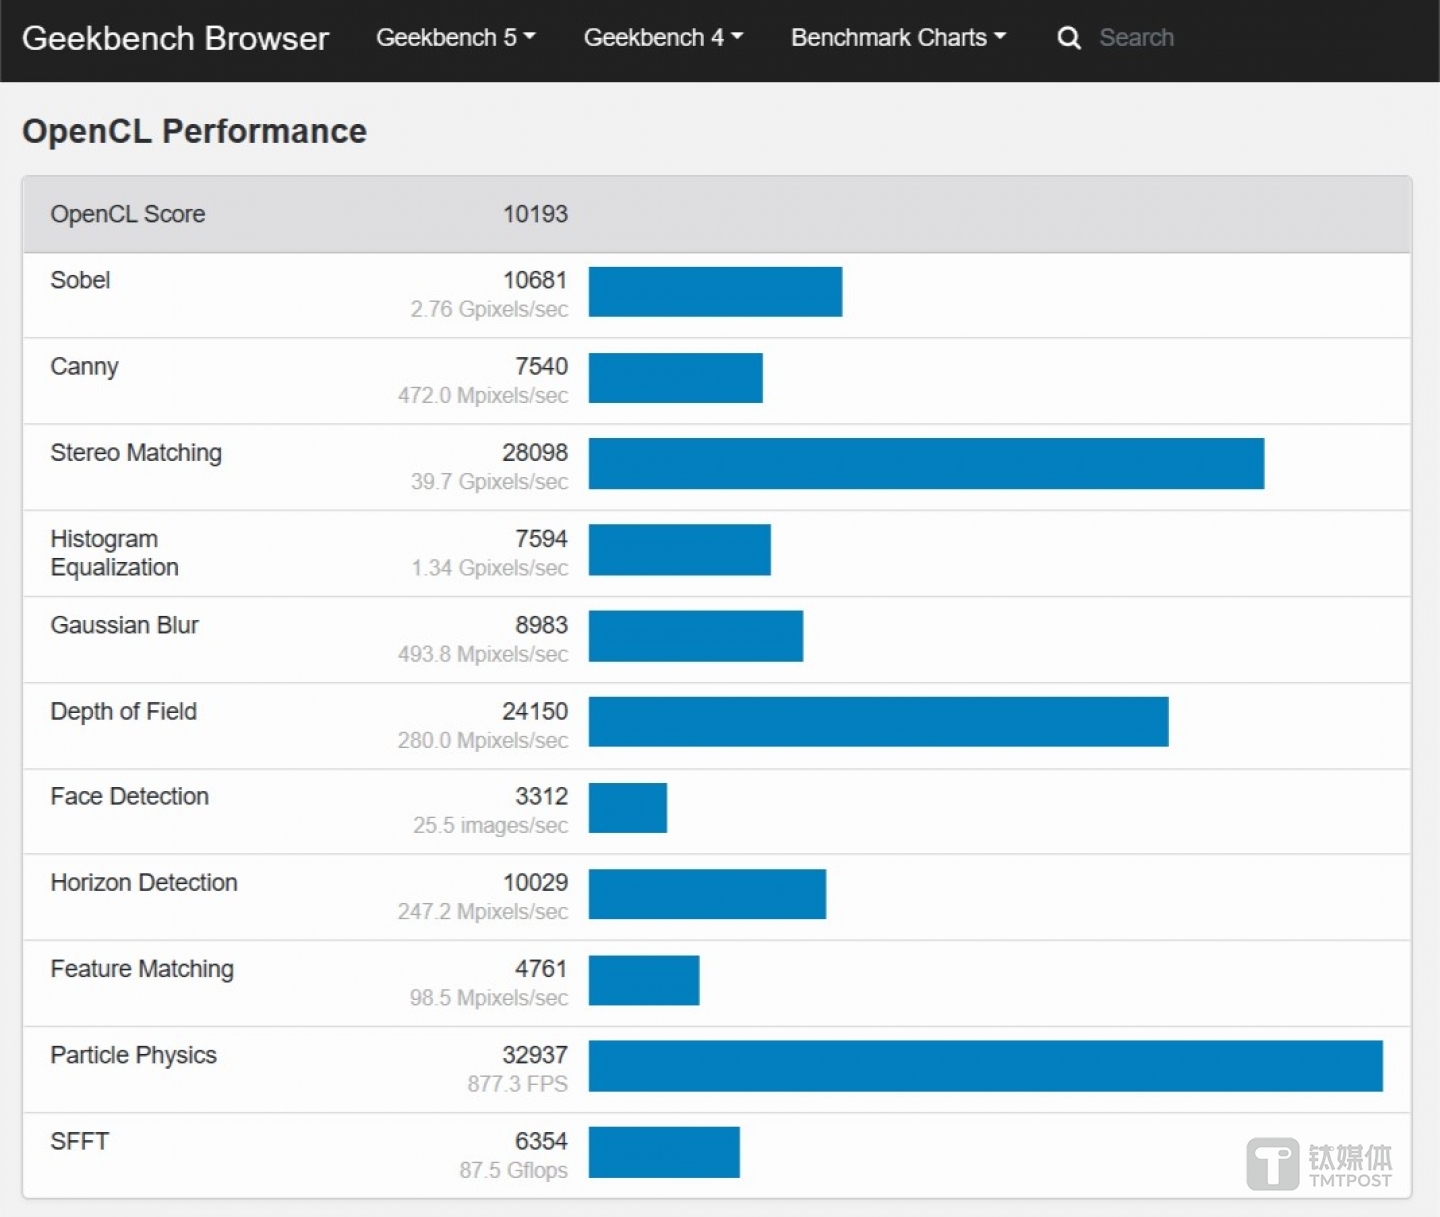1440x1217 pixels.
Task: Select the Histogram Equalization label
Action: (114, 553)
